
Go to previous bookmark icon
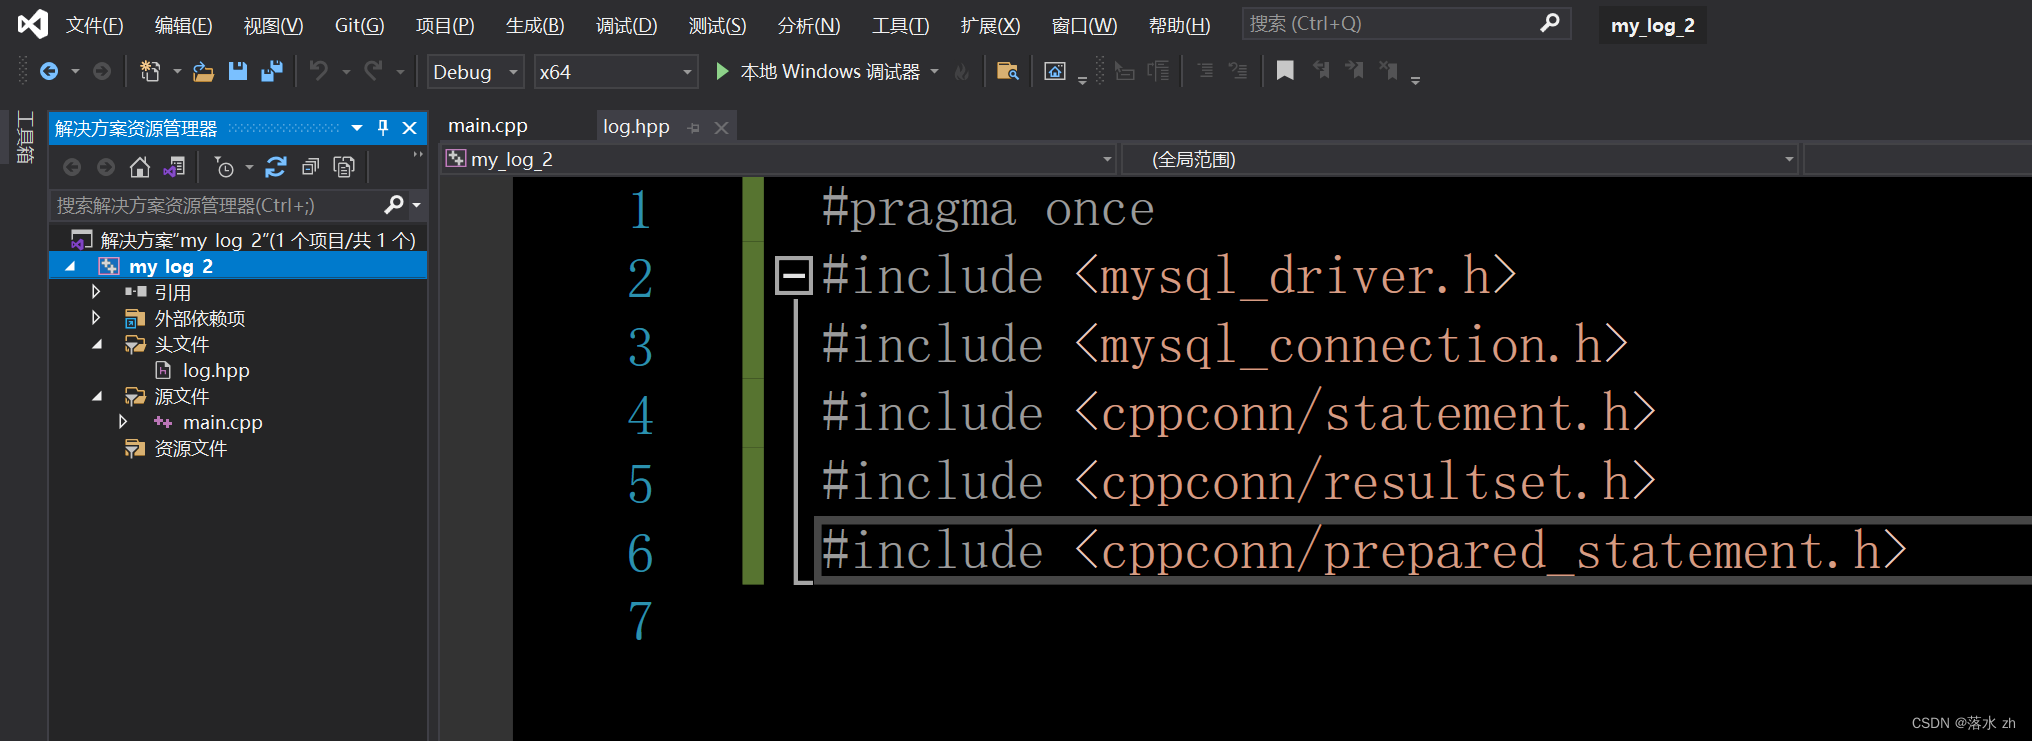tap(1321, 70)
